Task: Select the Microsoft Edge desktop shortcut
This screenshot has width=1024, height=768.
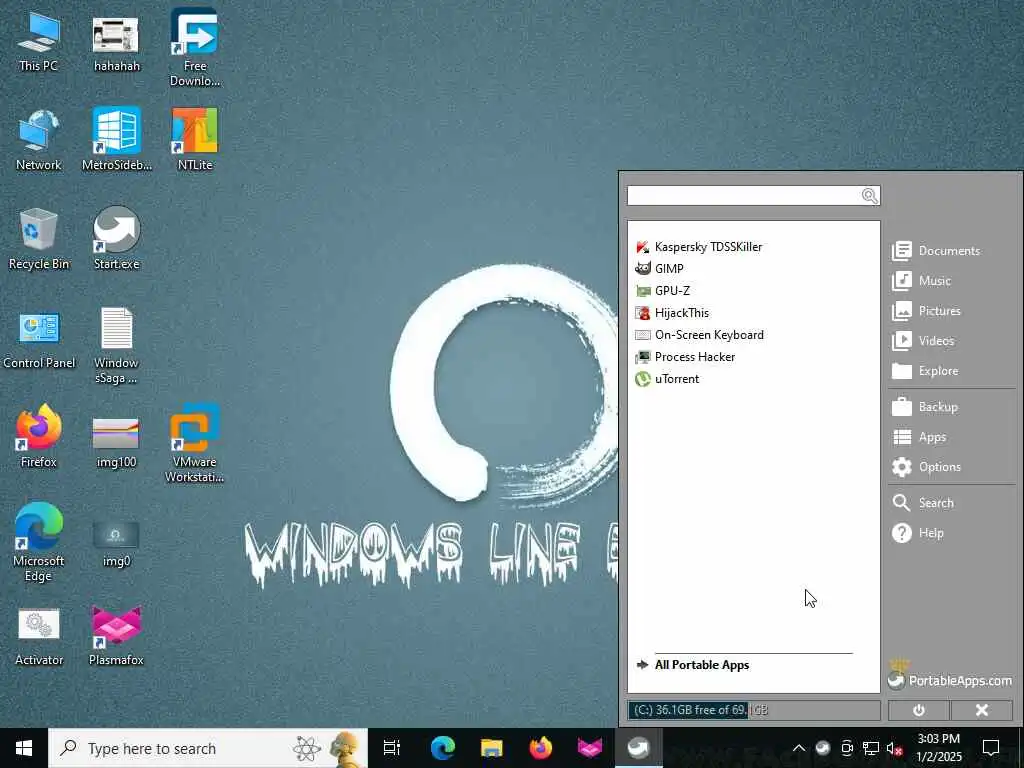Action: pos(39,542)
